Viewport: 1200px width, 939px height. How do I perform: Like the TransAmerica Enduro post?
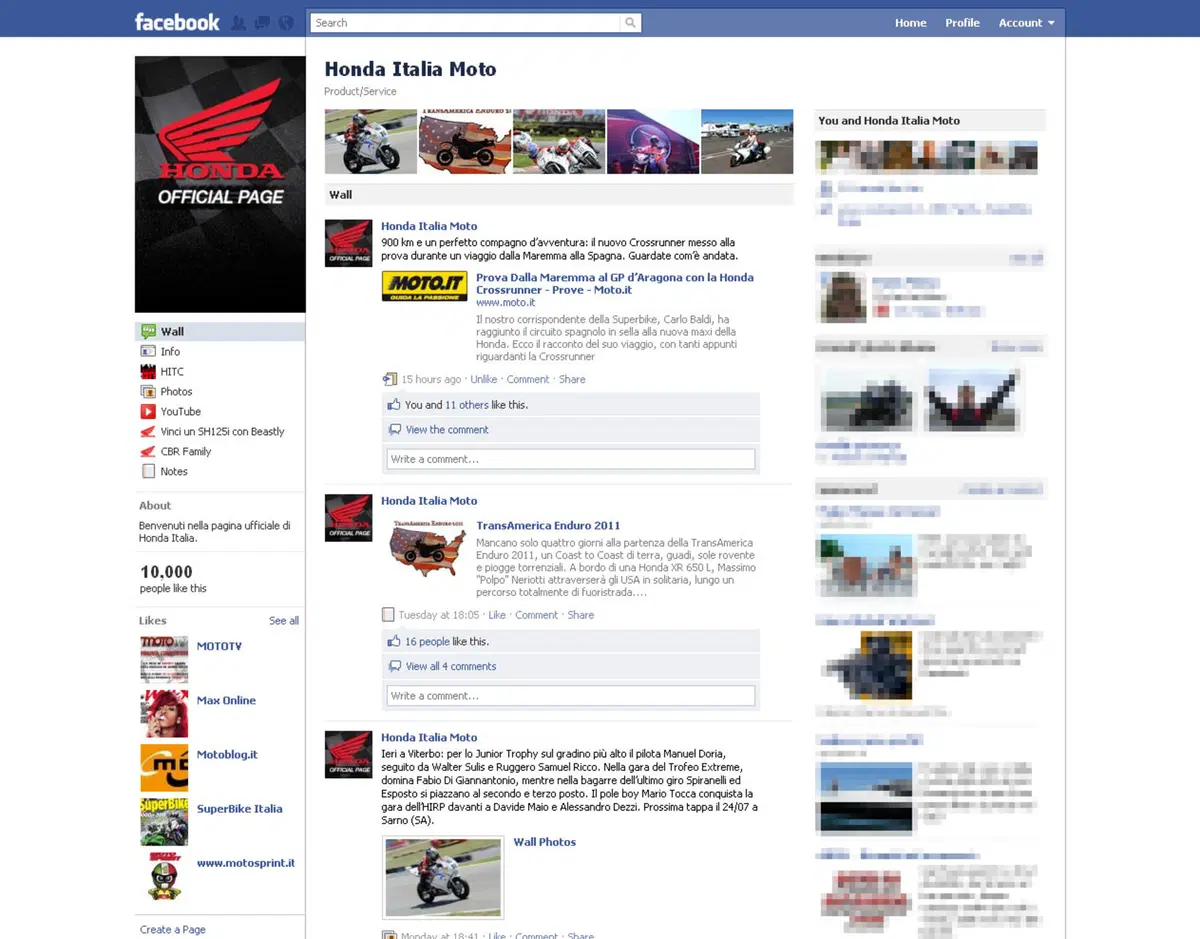pos(497,615)
